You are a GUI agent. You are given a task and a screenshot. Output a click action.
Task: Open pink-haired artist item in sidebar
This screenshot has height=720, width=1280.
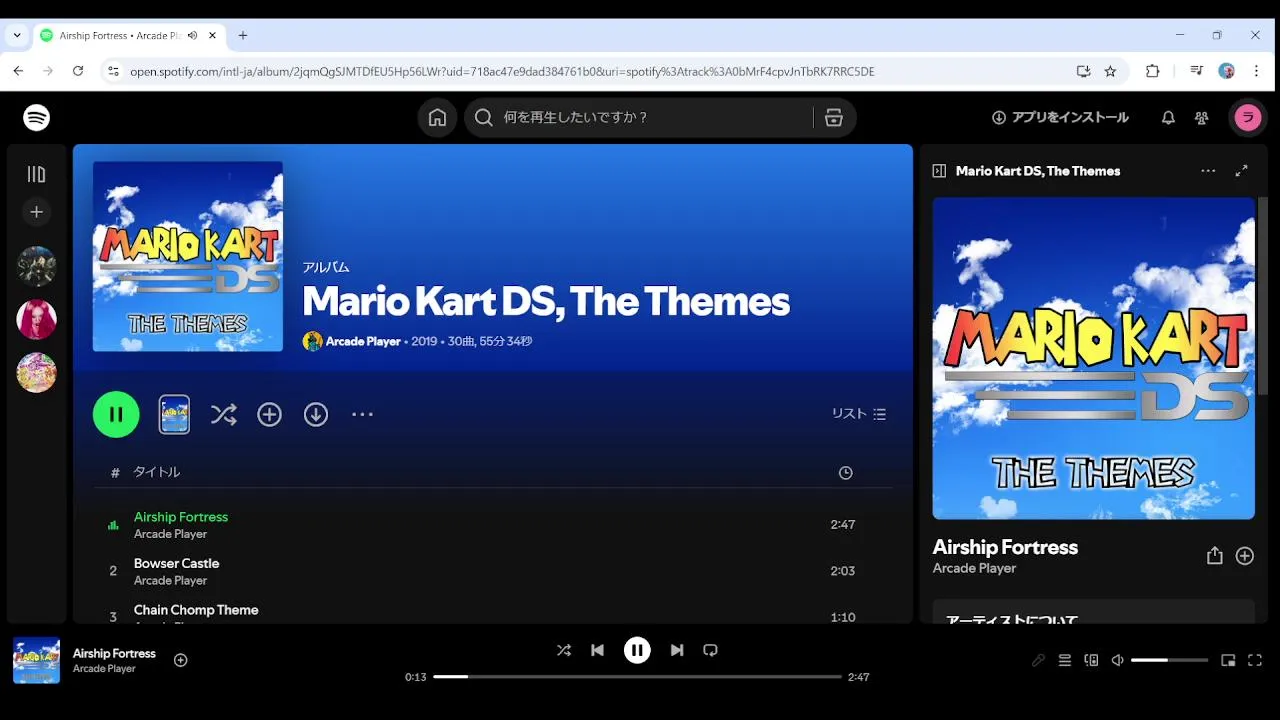[37, 319]
